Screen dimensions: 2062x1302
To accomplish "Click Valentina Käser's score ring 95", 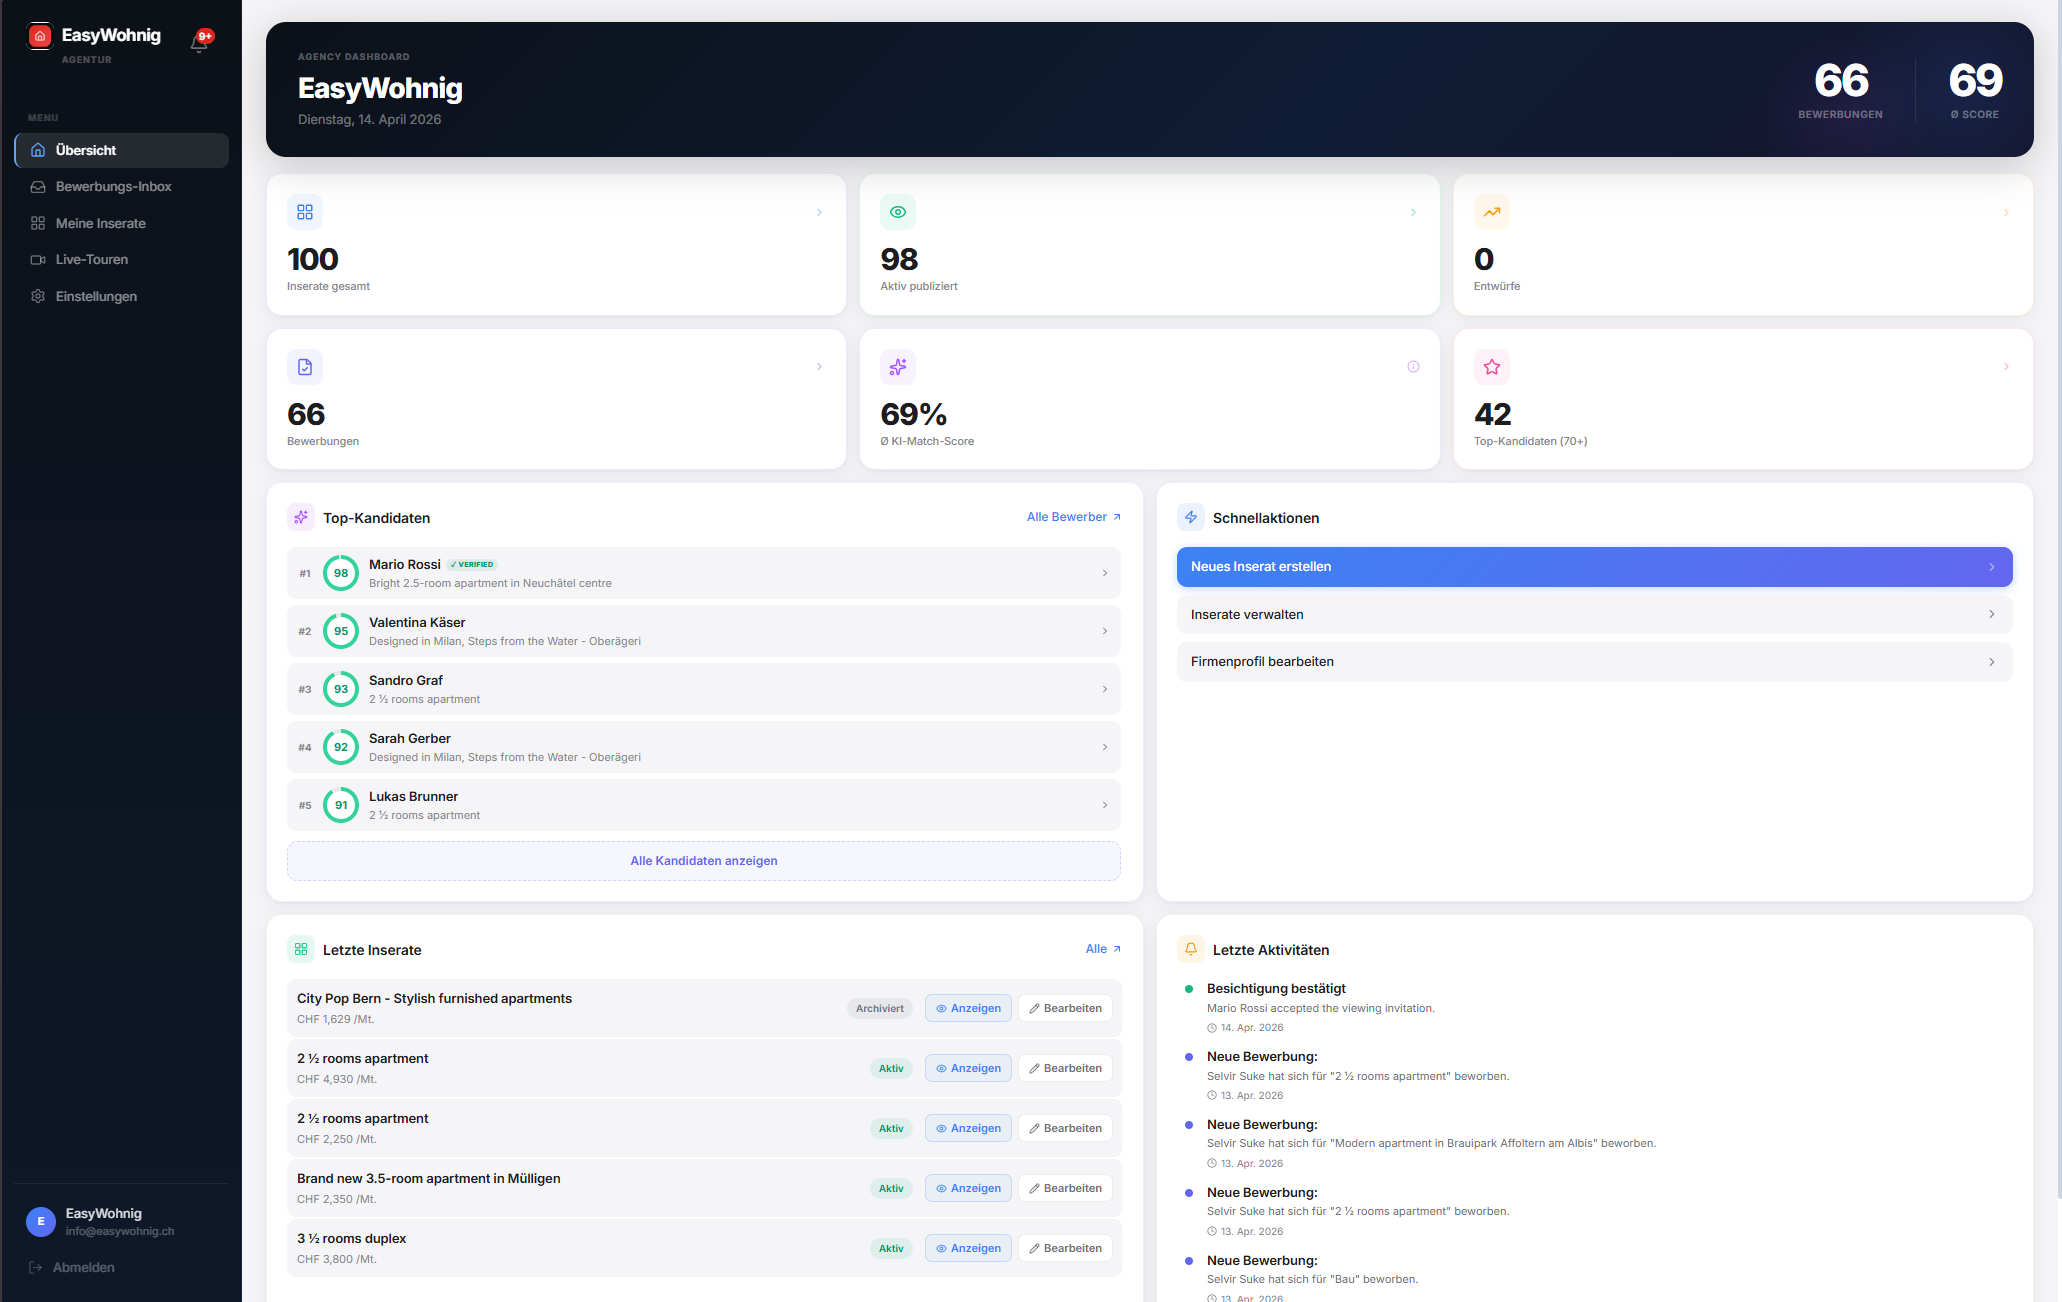I will click(341, 631).
